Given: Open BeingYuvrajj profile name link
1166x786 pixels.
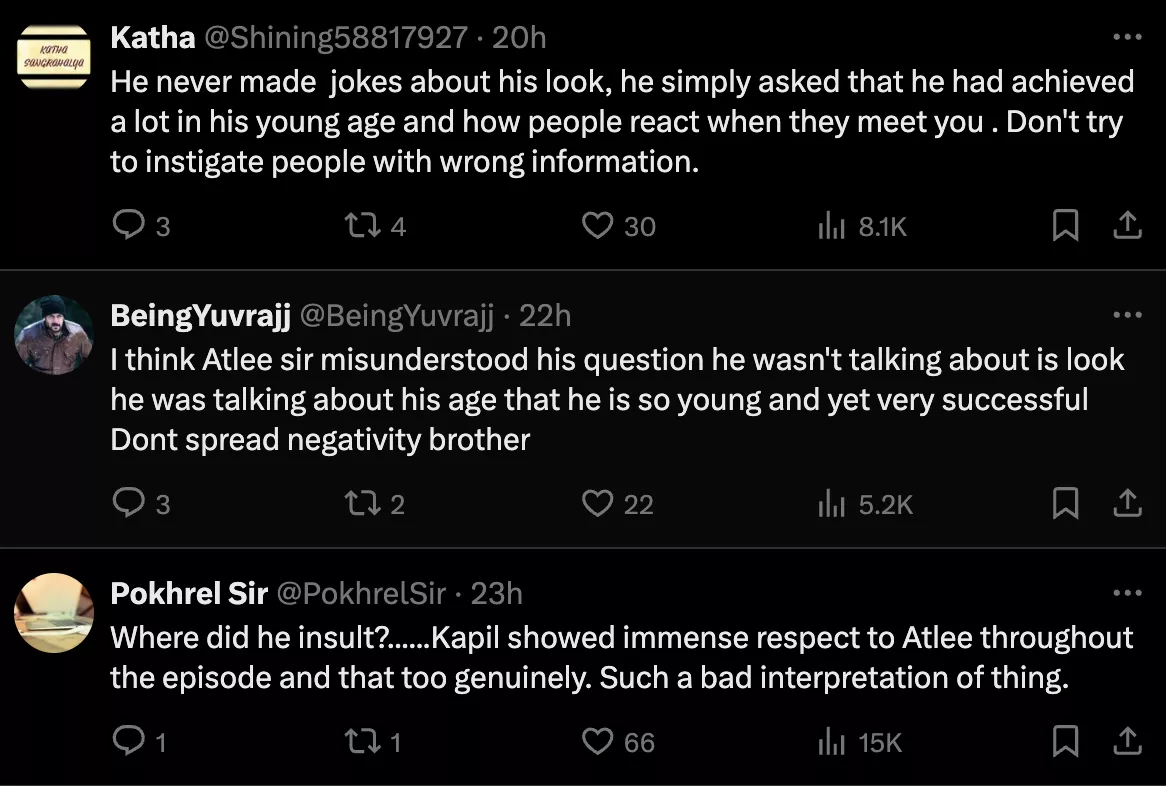Looking at the screenshot, I should pyautogui.click(x=200, y=316).
